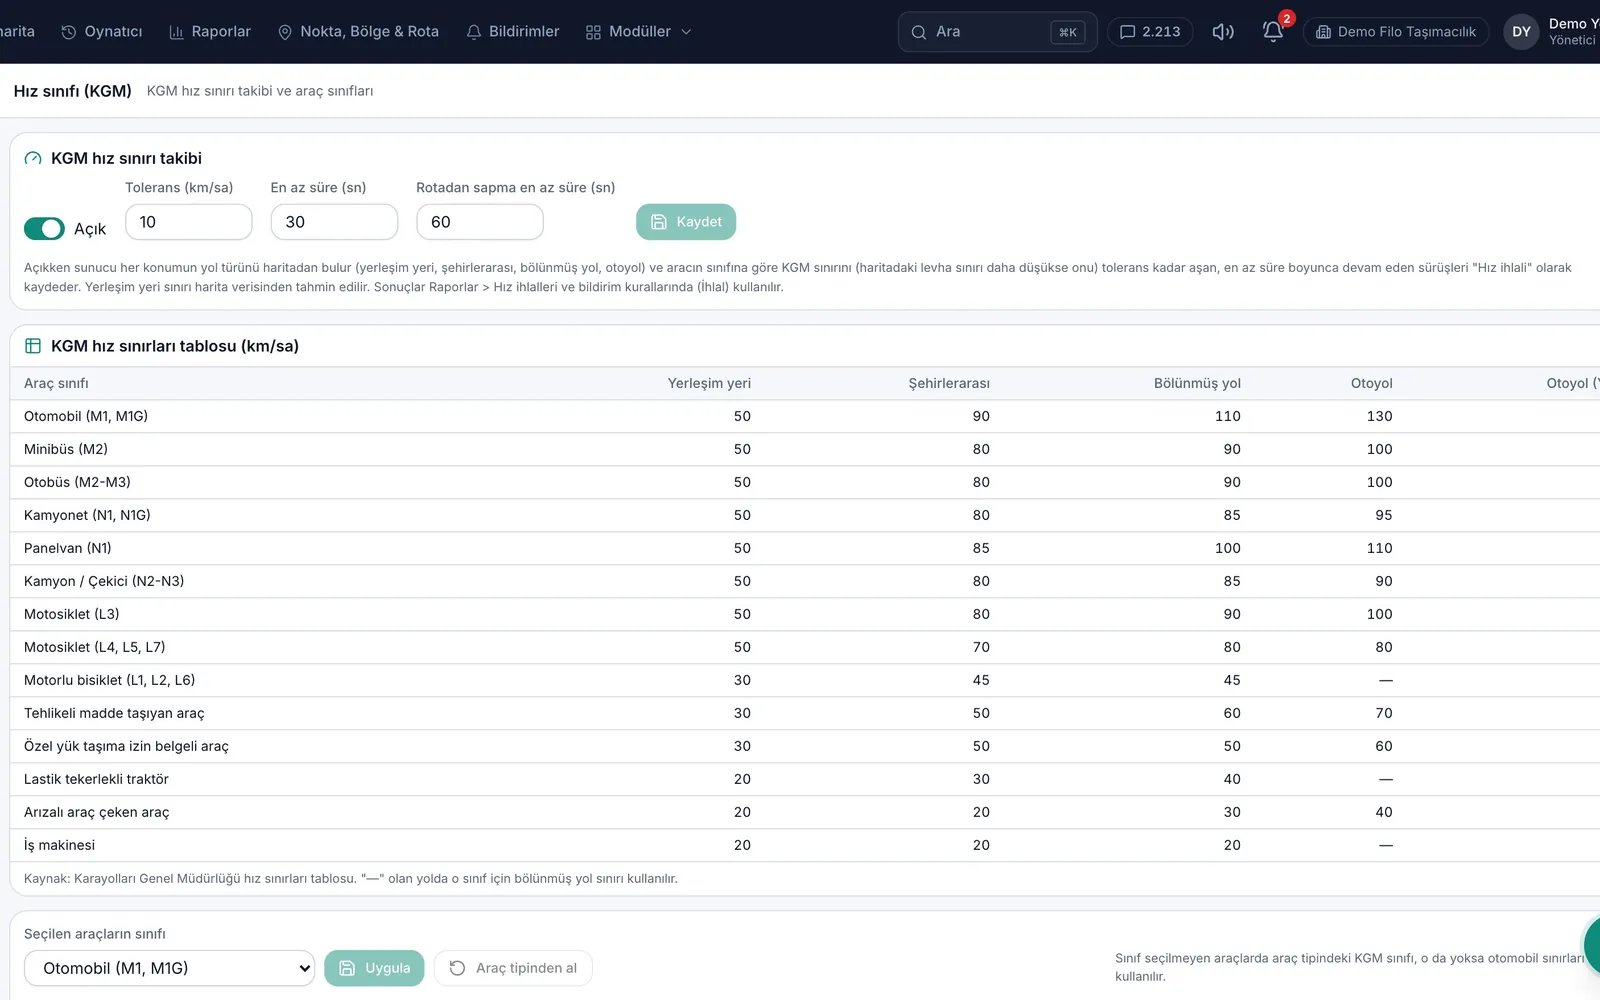This screenshot has width=1600, height=1000.
Task: Click the Panelvan (N1) row label
Action: [x=68, y=548]
